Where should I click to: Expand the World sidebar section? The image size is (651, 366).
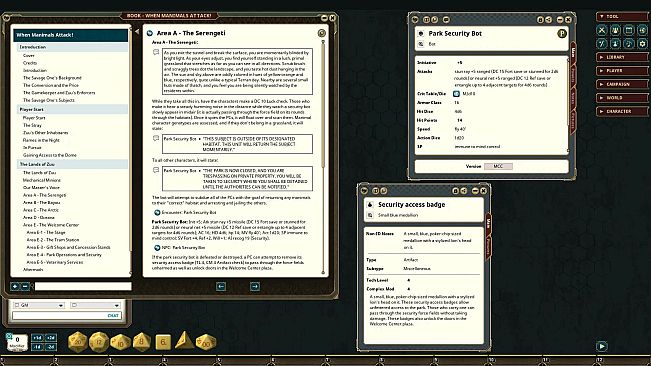click(622, 98)
